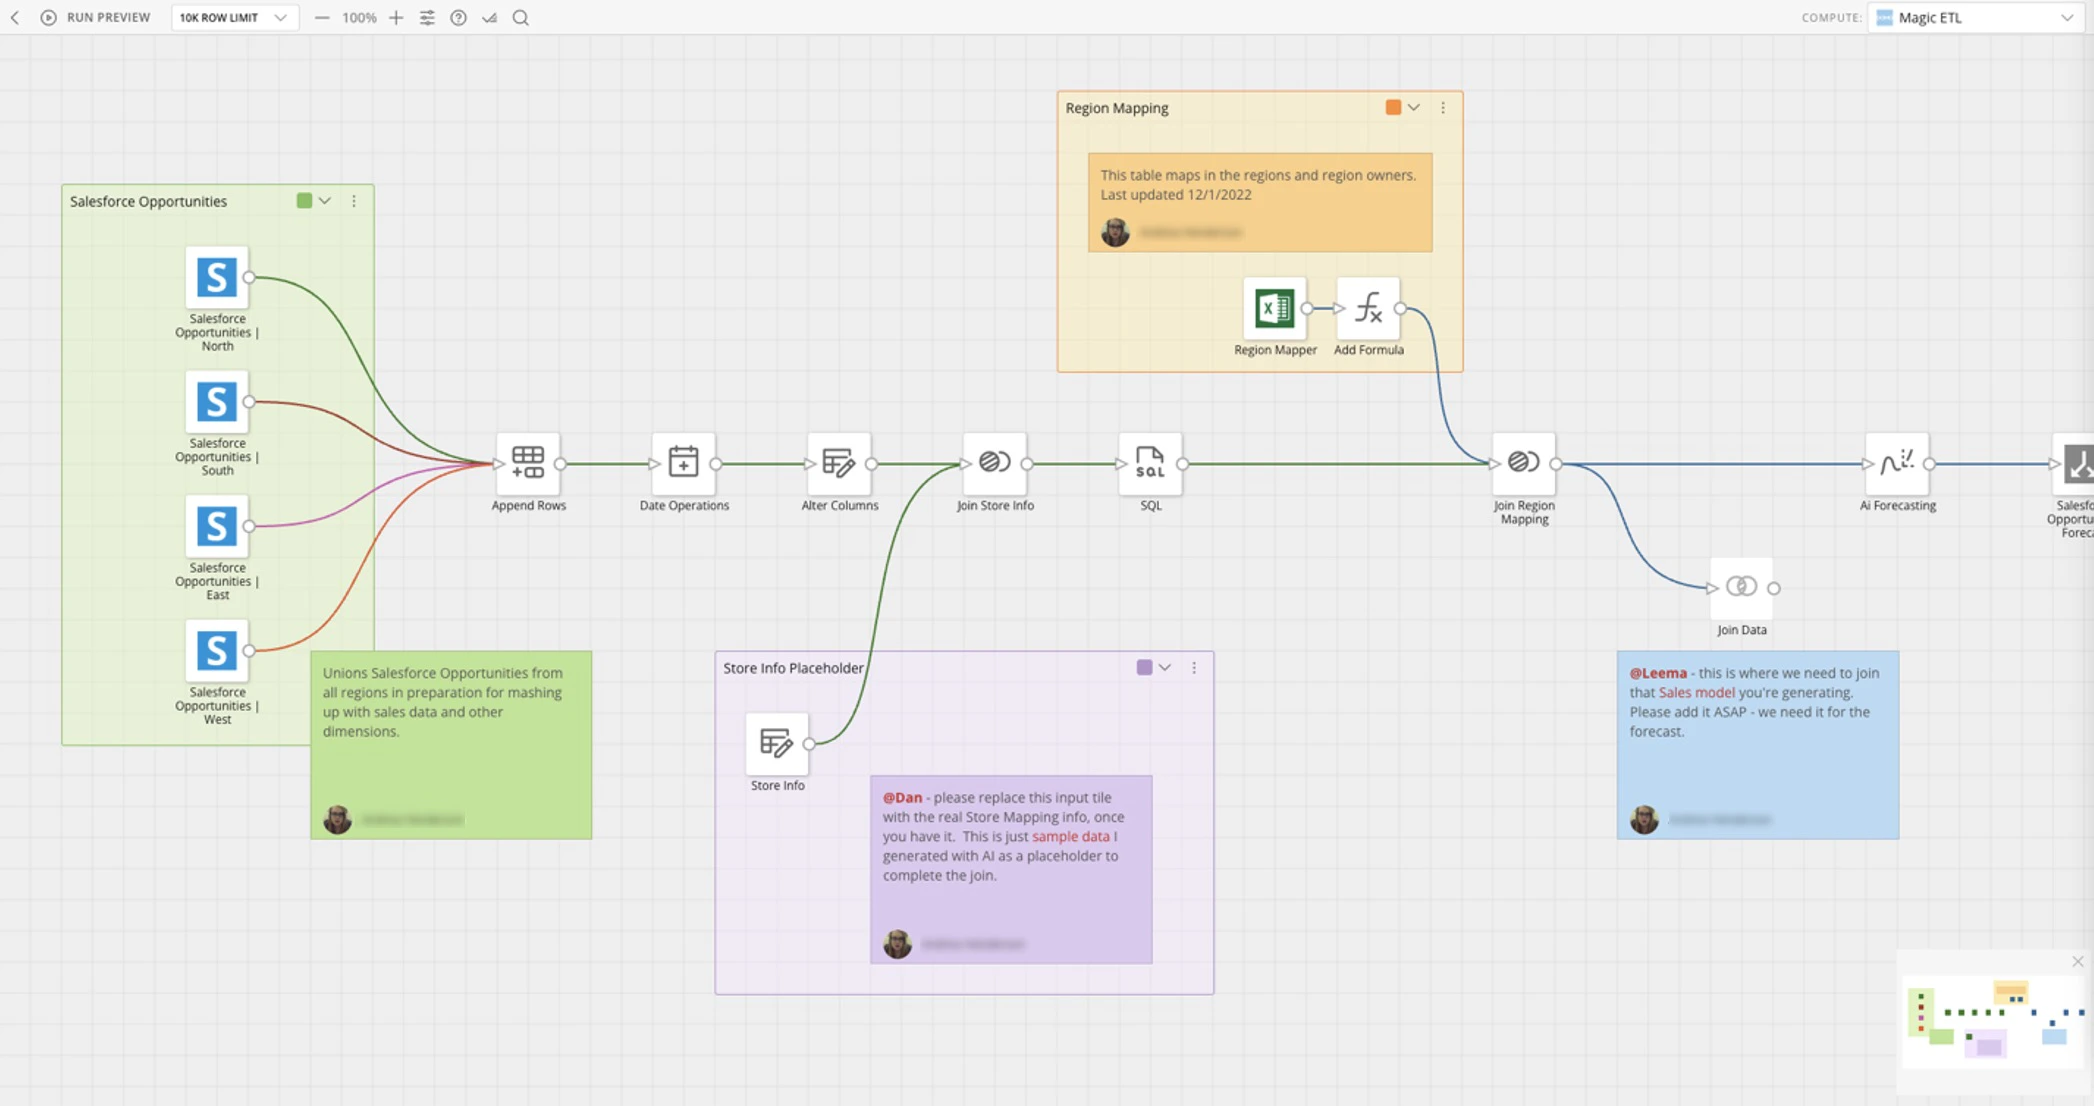
Task: Select Salesforce Opportunities West tile
Action: 216,650
